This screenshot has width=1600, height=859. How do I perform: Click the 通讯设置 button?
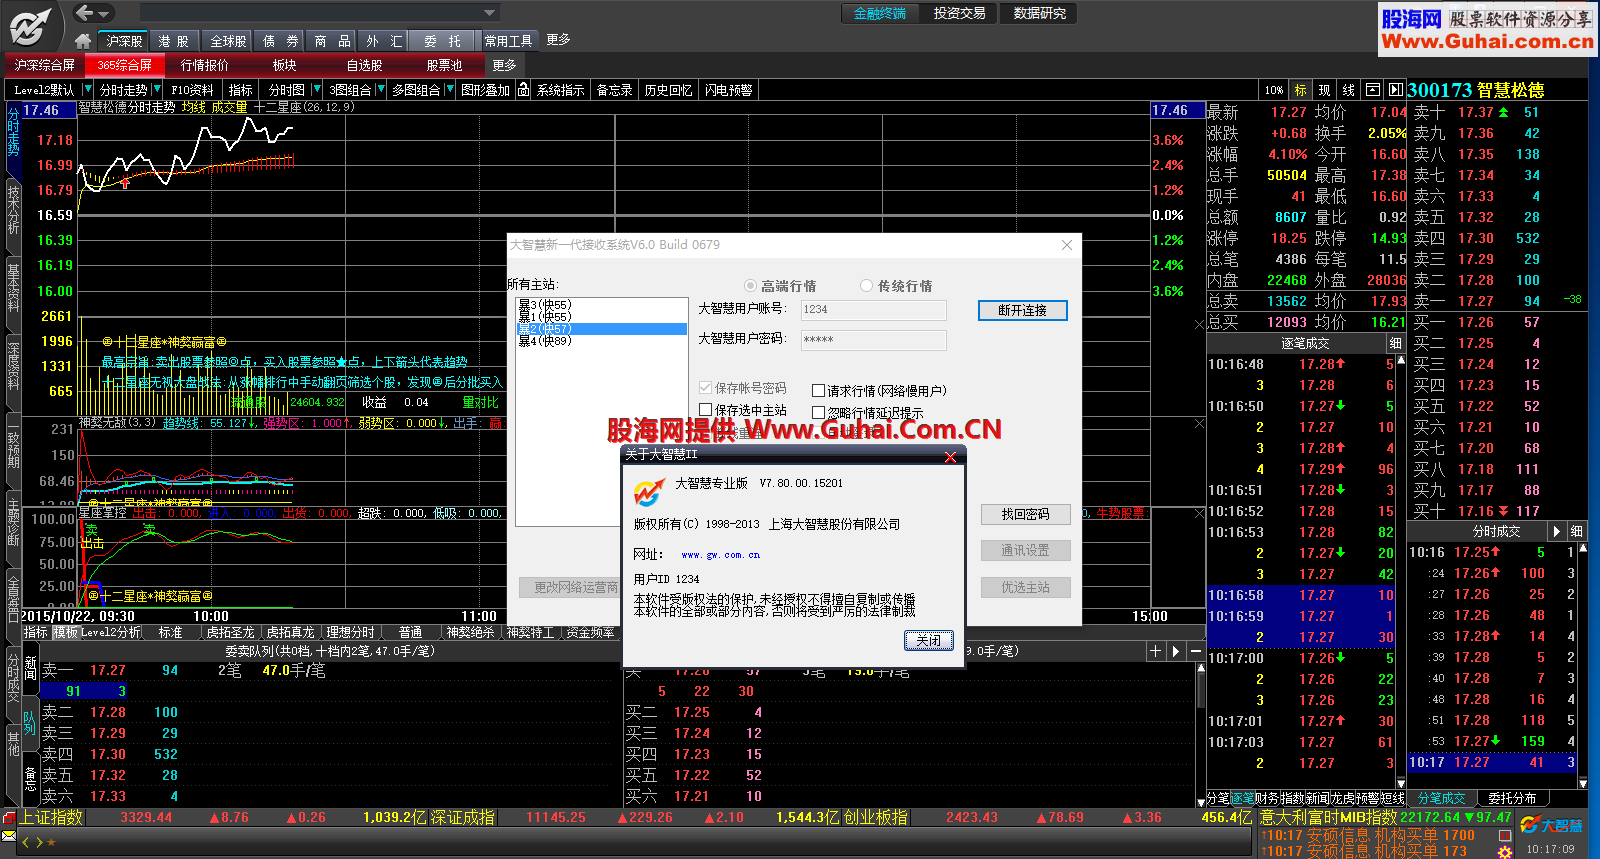click(x=1025, y=550)
